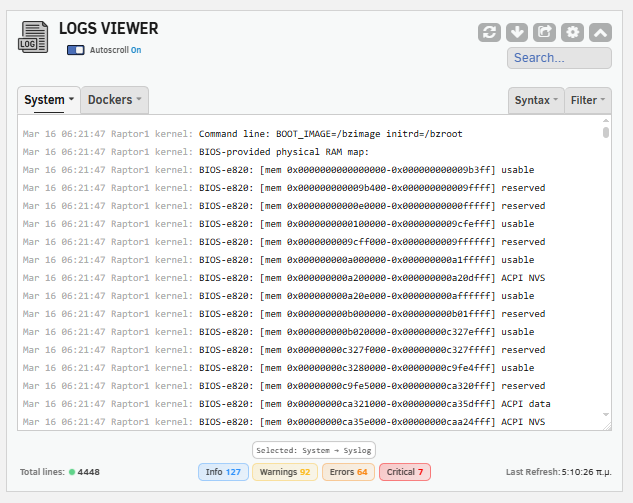Click the LOG document icon
The width and height of the screenshot is (633, 503).
[x=33, y=37]
